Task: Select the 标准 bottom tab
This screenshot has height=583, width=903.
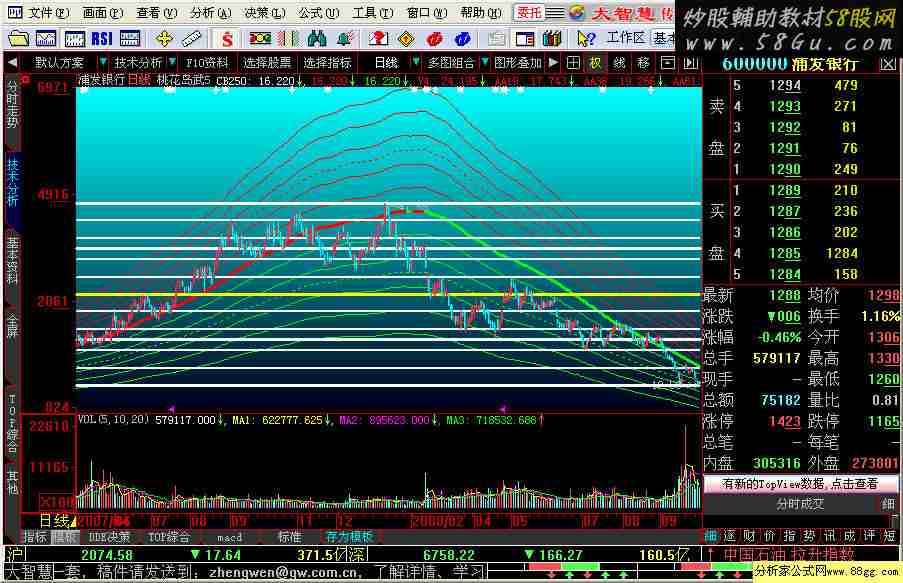Action: [289, 537]
